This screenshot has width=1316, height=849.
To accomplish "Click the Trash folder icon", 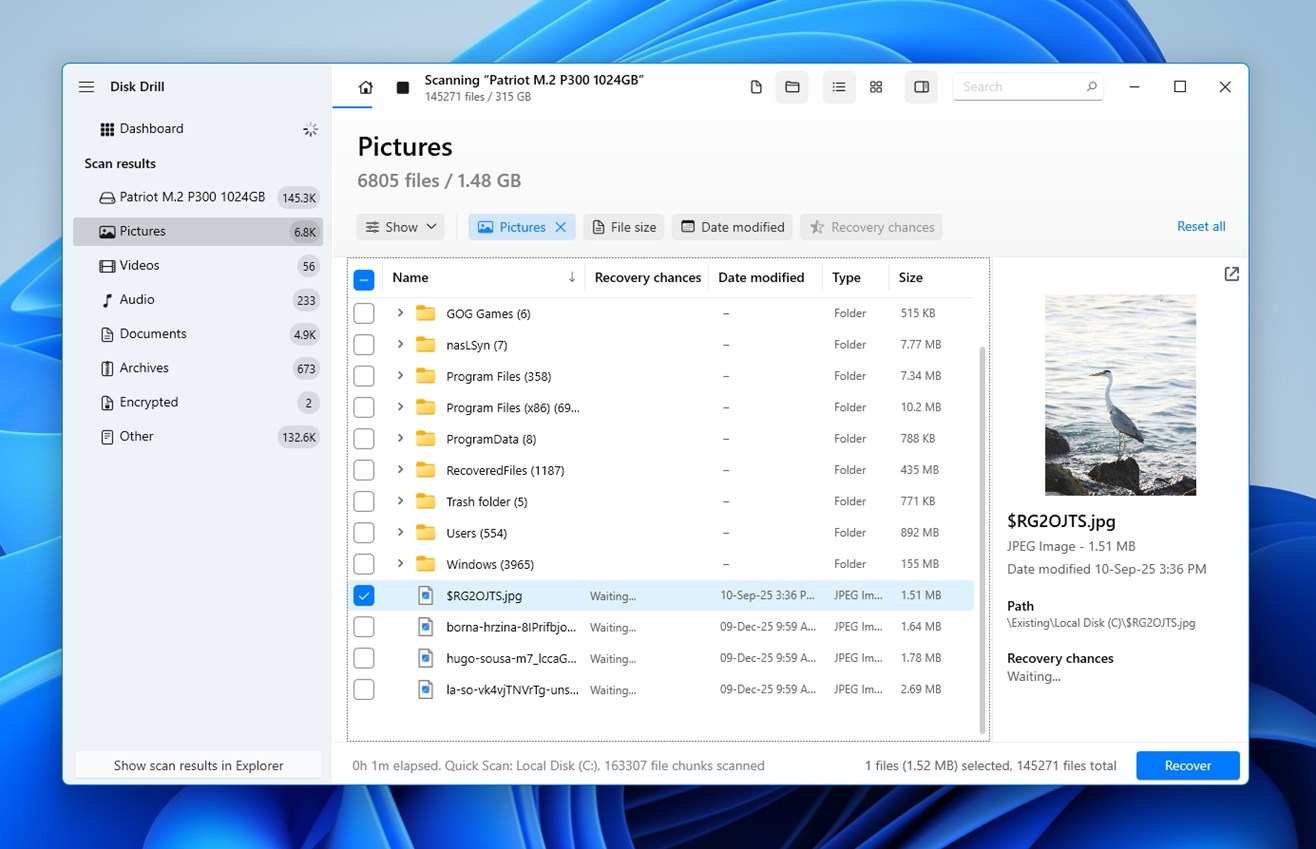I will pyautogui.click(x=426, y=501).
